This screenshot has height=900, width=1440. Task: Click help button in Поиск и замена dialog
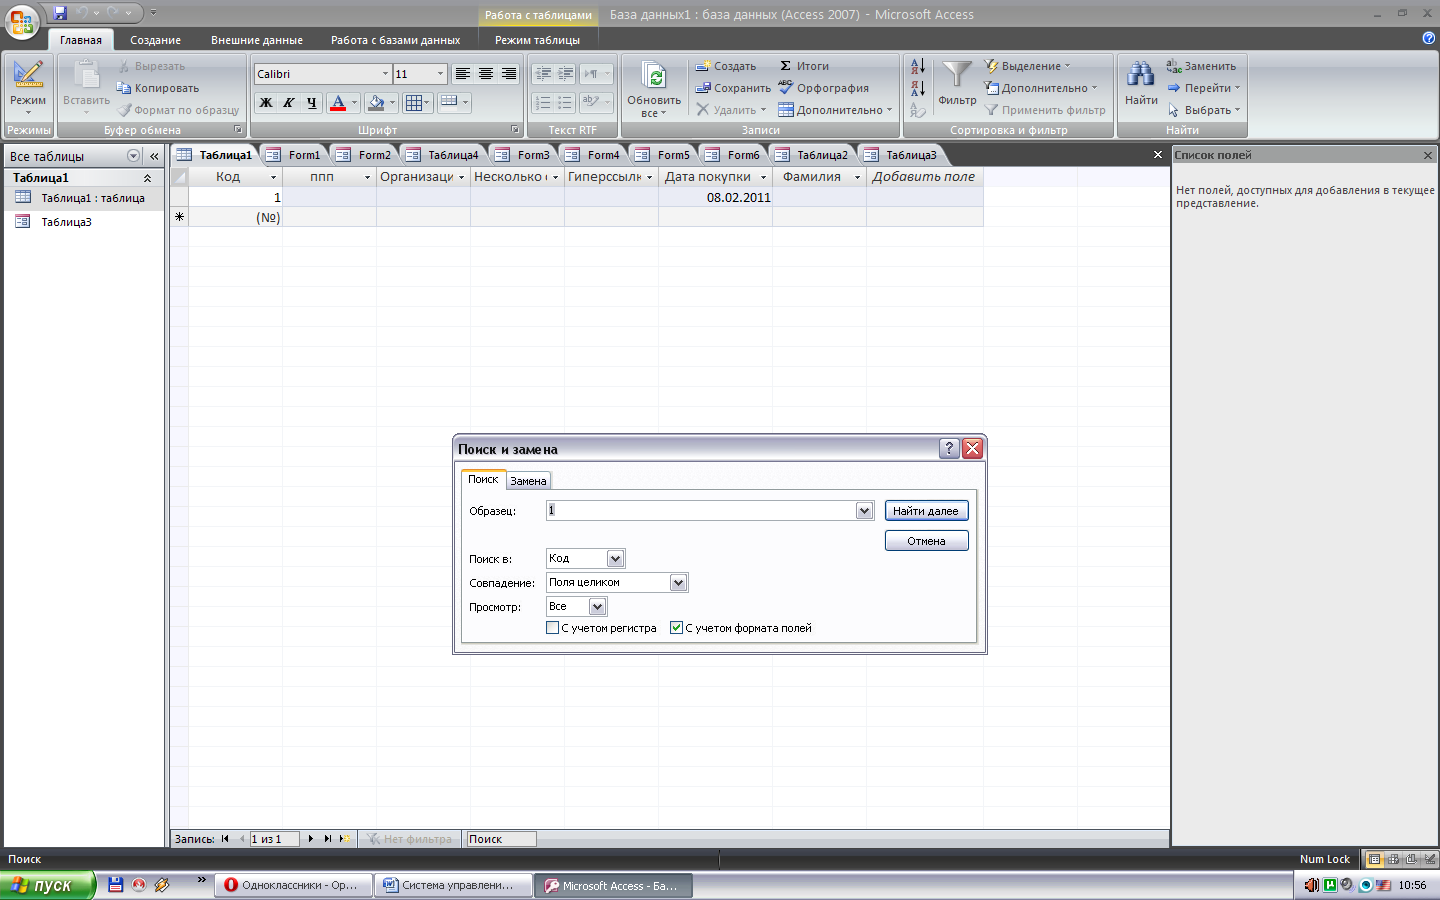(949, 449)
